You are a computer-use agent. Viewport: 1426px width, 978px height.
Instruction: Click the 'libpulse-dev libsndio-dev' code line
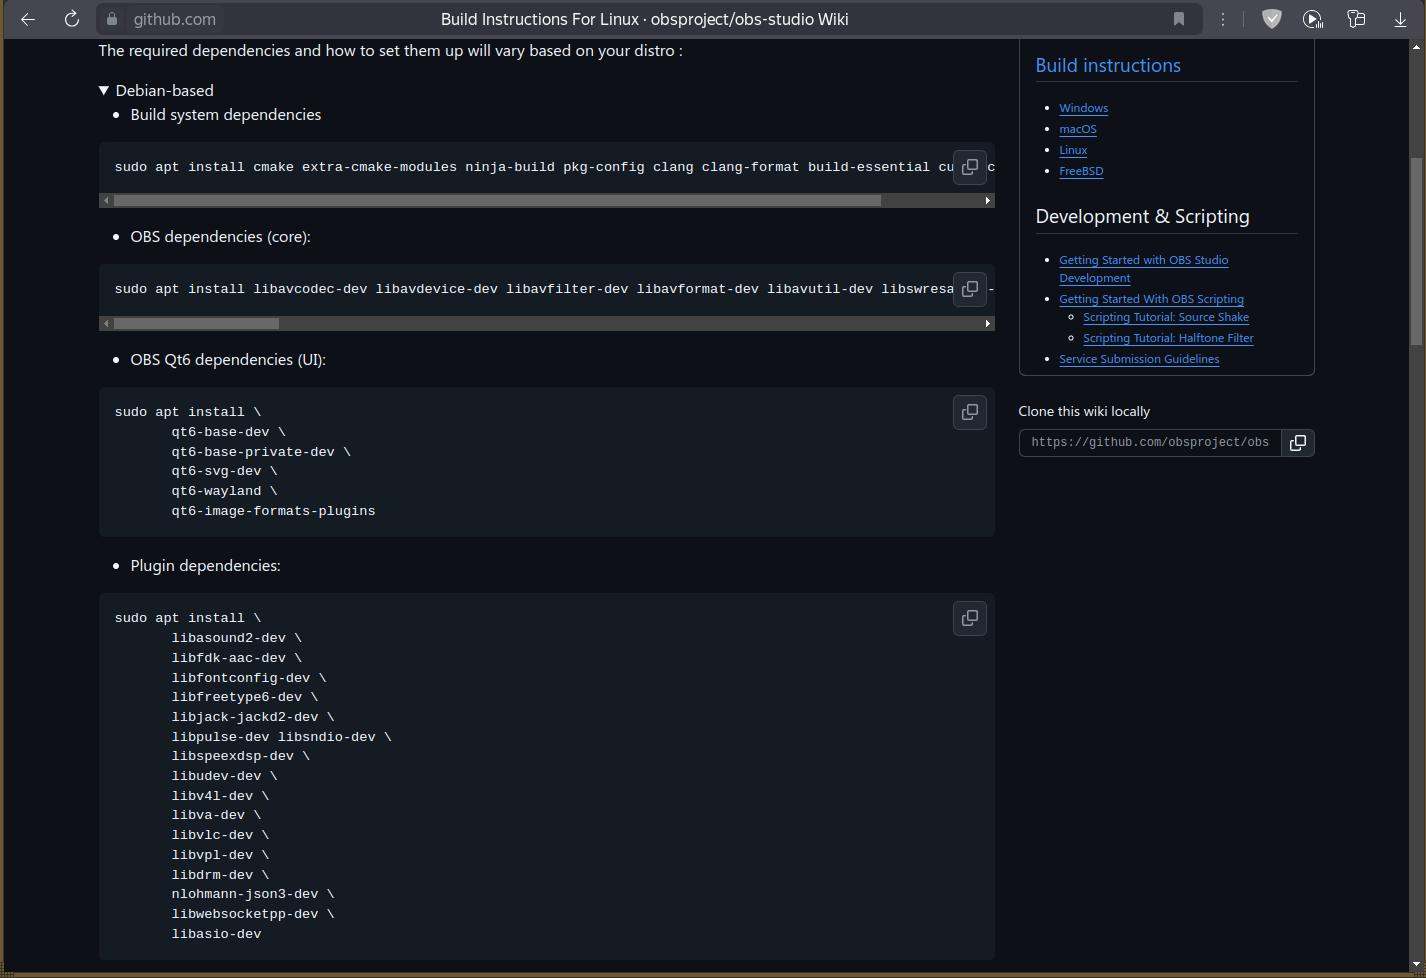click(x=281, y=737)
